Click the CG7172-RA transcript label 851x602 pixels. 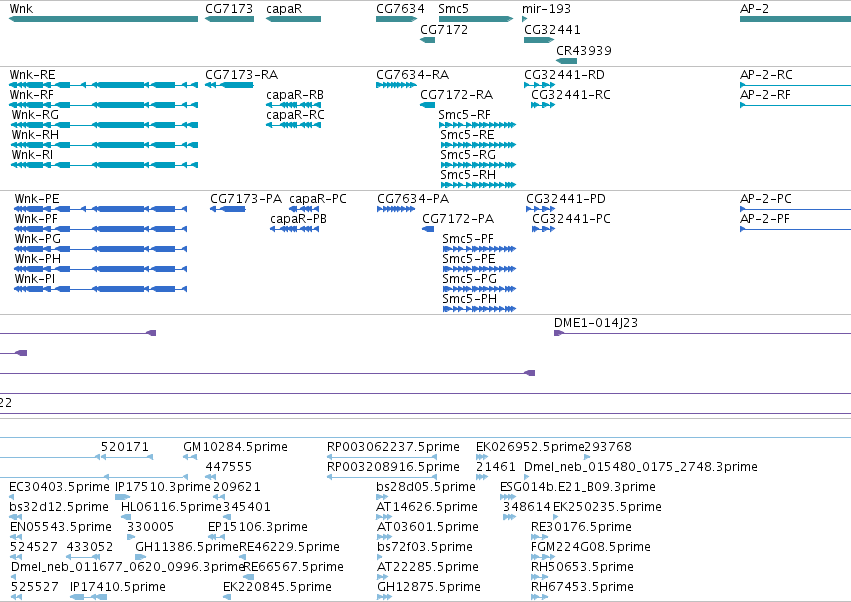click(x=456, y=95)
